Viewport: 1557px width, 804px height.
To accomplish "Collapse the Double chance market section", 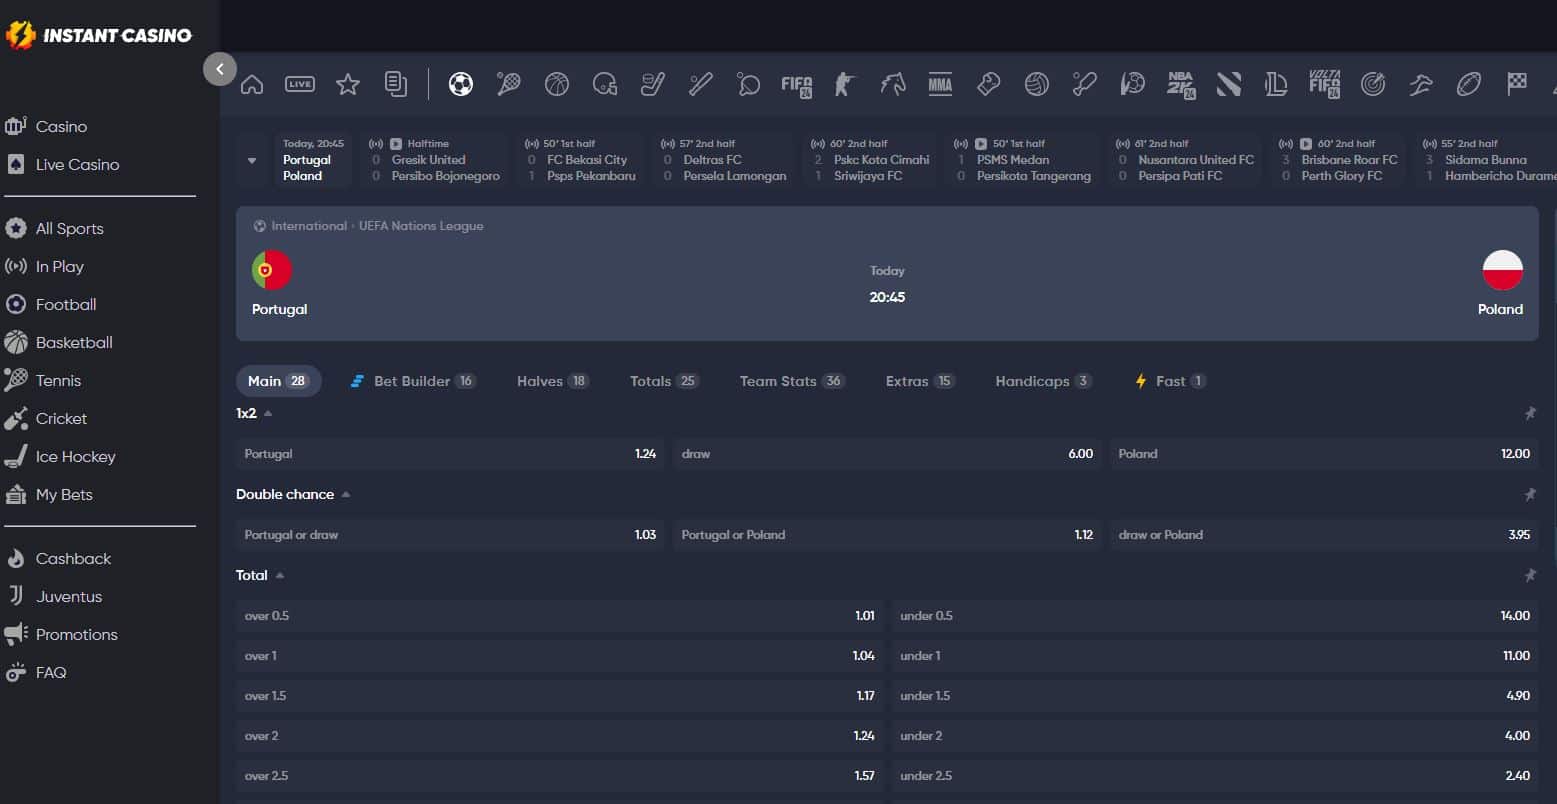I will coord(346,494).
